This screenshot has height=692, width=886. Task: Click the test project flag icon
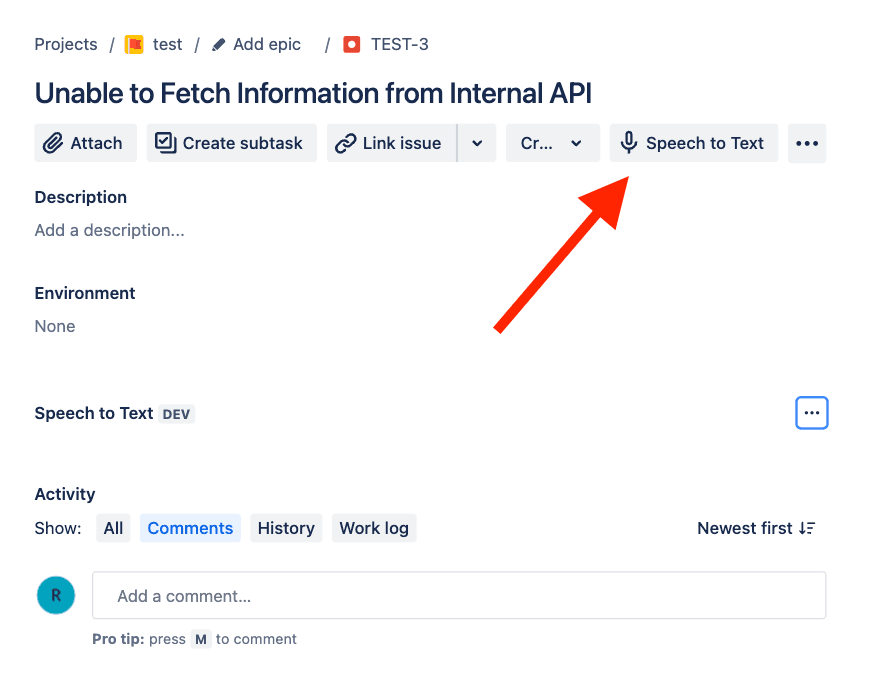[134, 44]
